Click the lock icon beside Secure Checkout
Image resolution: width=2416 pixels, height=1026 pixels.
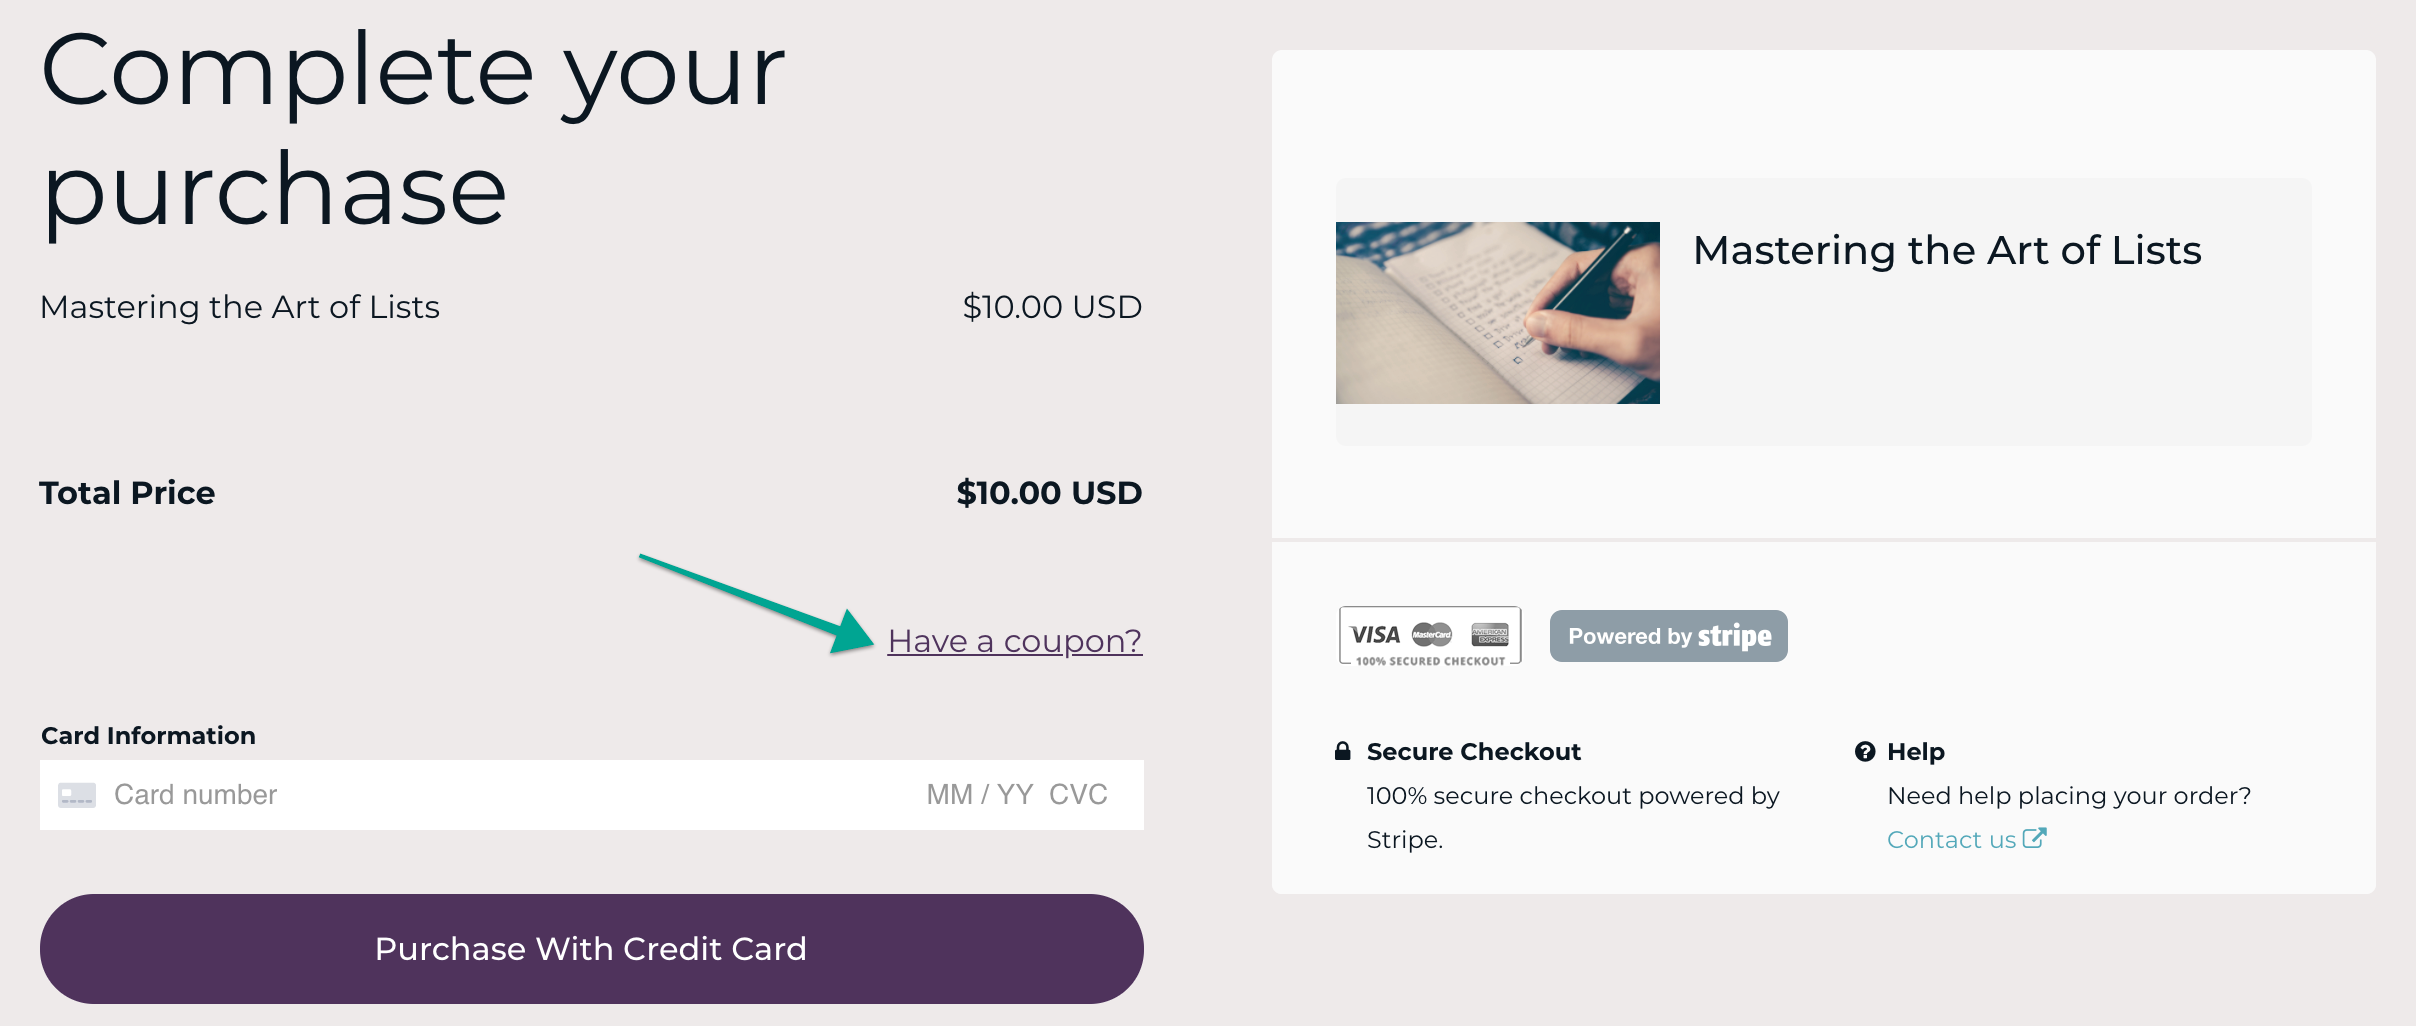coord(1343,752)
